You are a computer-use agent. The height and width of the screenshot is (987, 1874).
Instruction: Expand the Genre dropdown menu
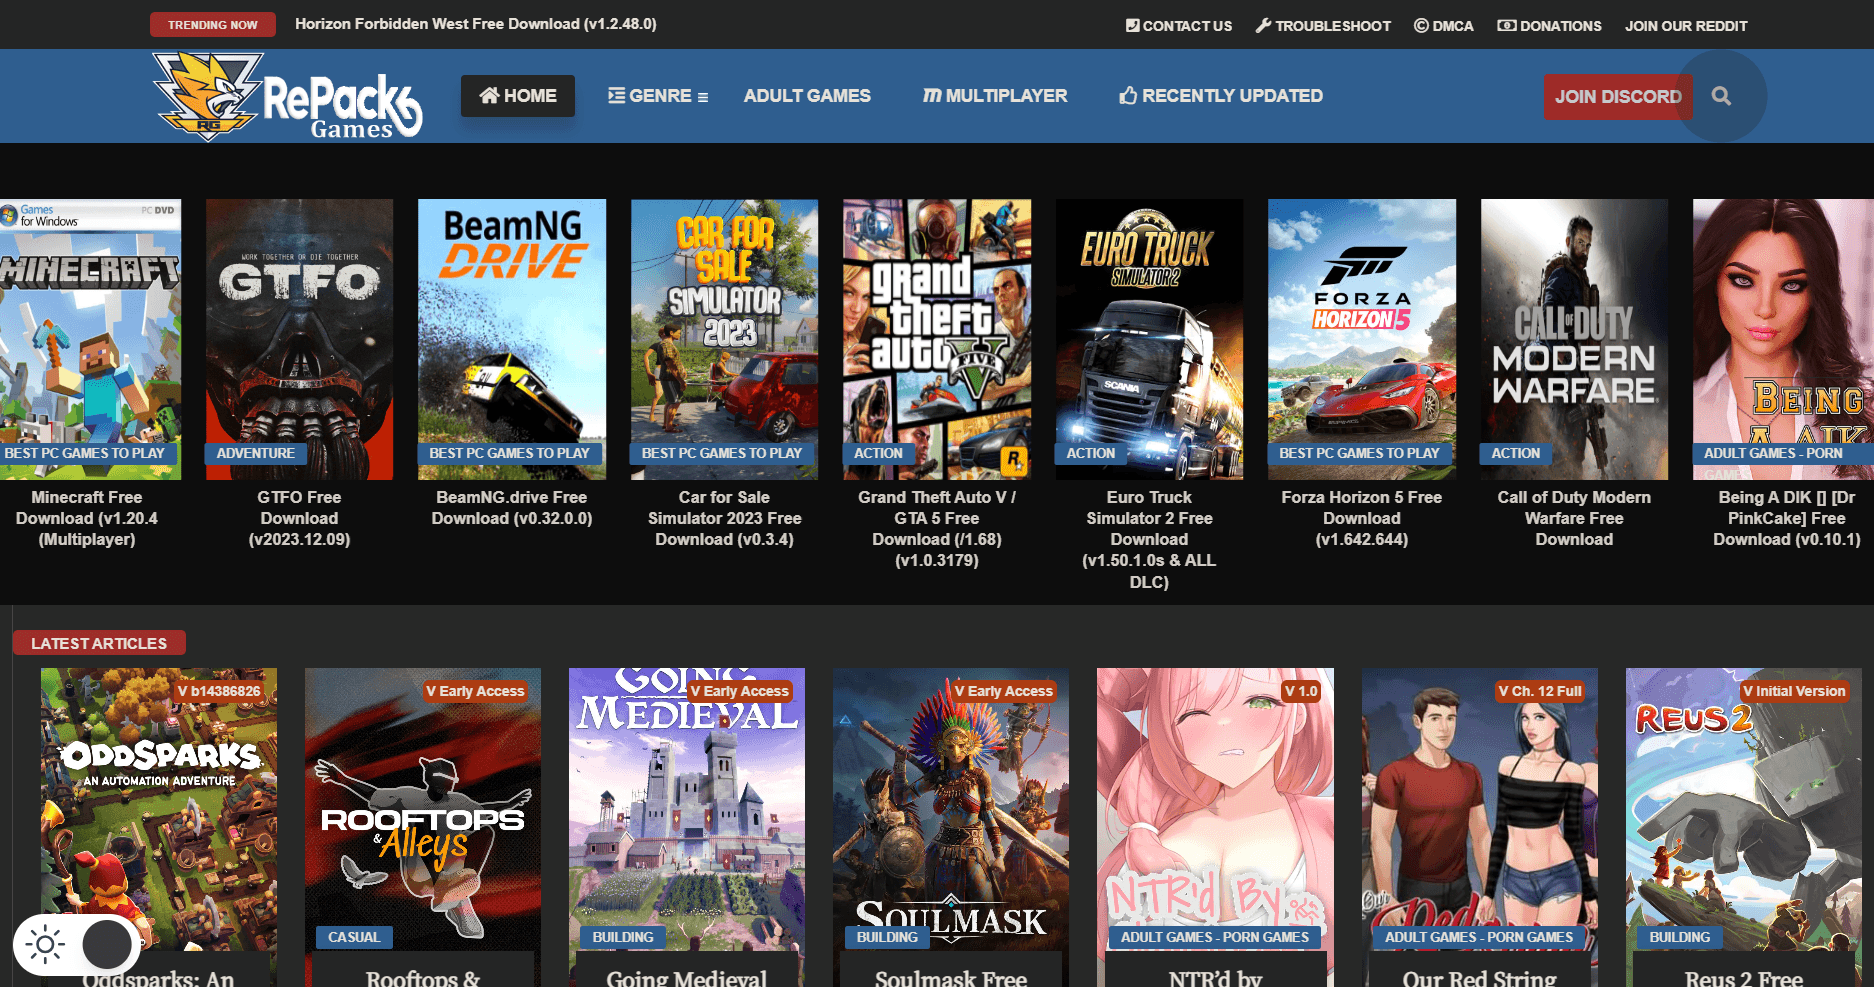click(x=658, y=96)
